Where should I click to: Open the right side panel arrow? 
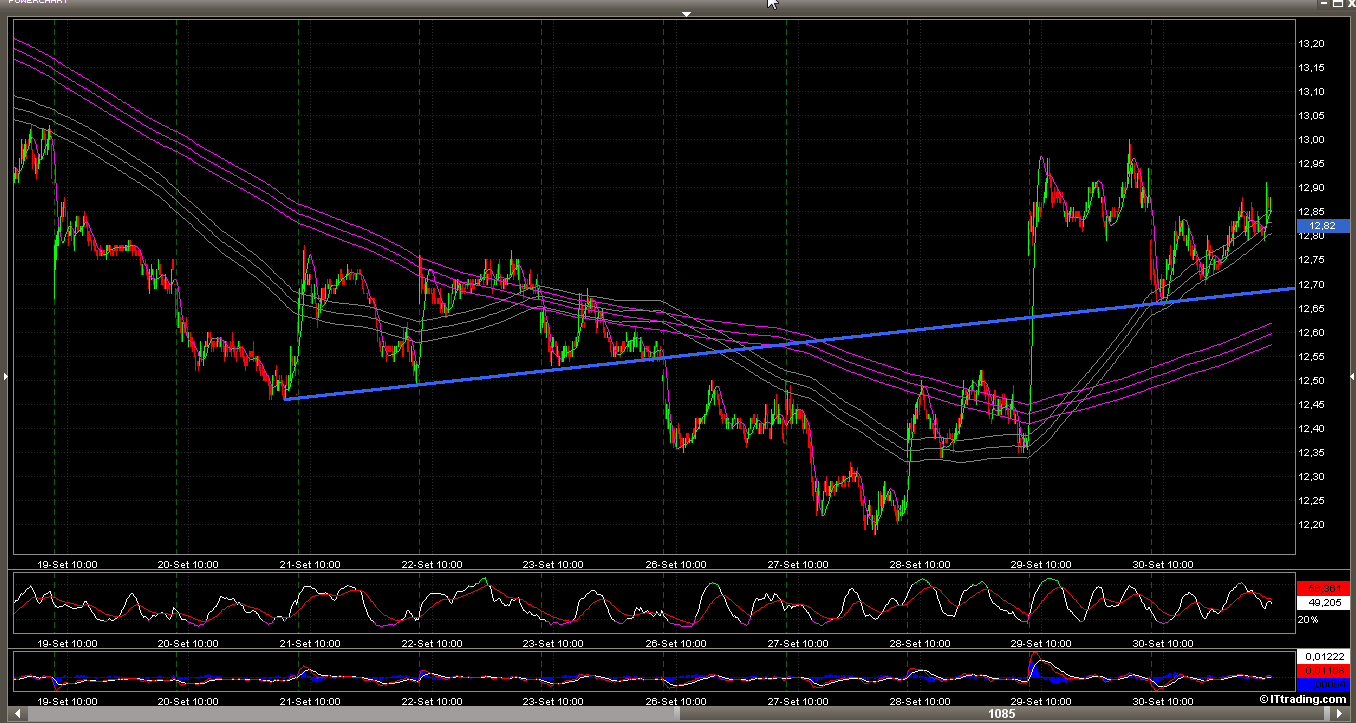point(1352,376)
